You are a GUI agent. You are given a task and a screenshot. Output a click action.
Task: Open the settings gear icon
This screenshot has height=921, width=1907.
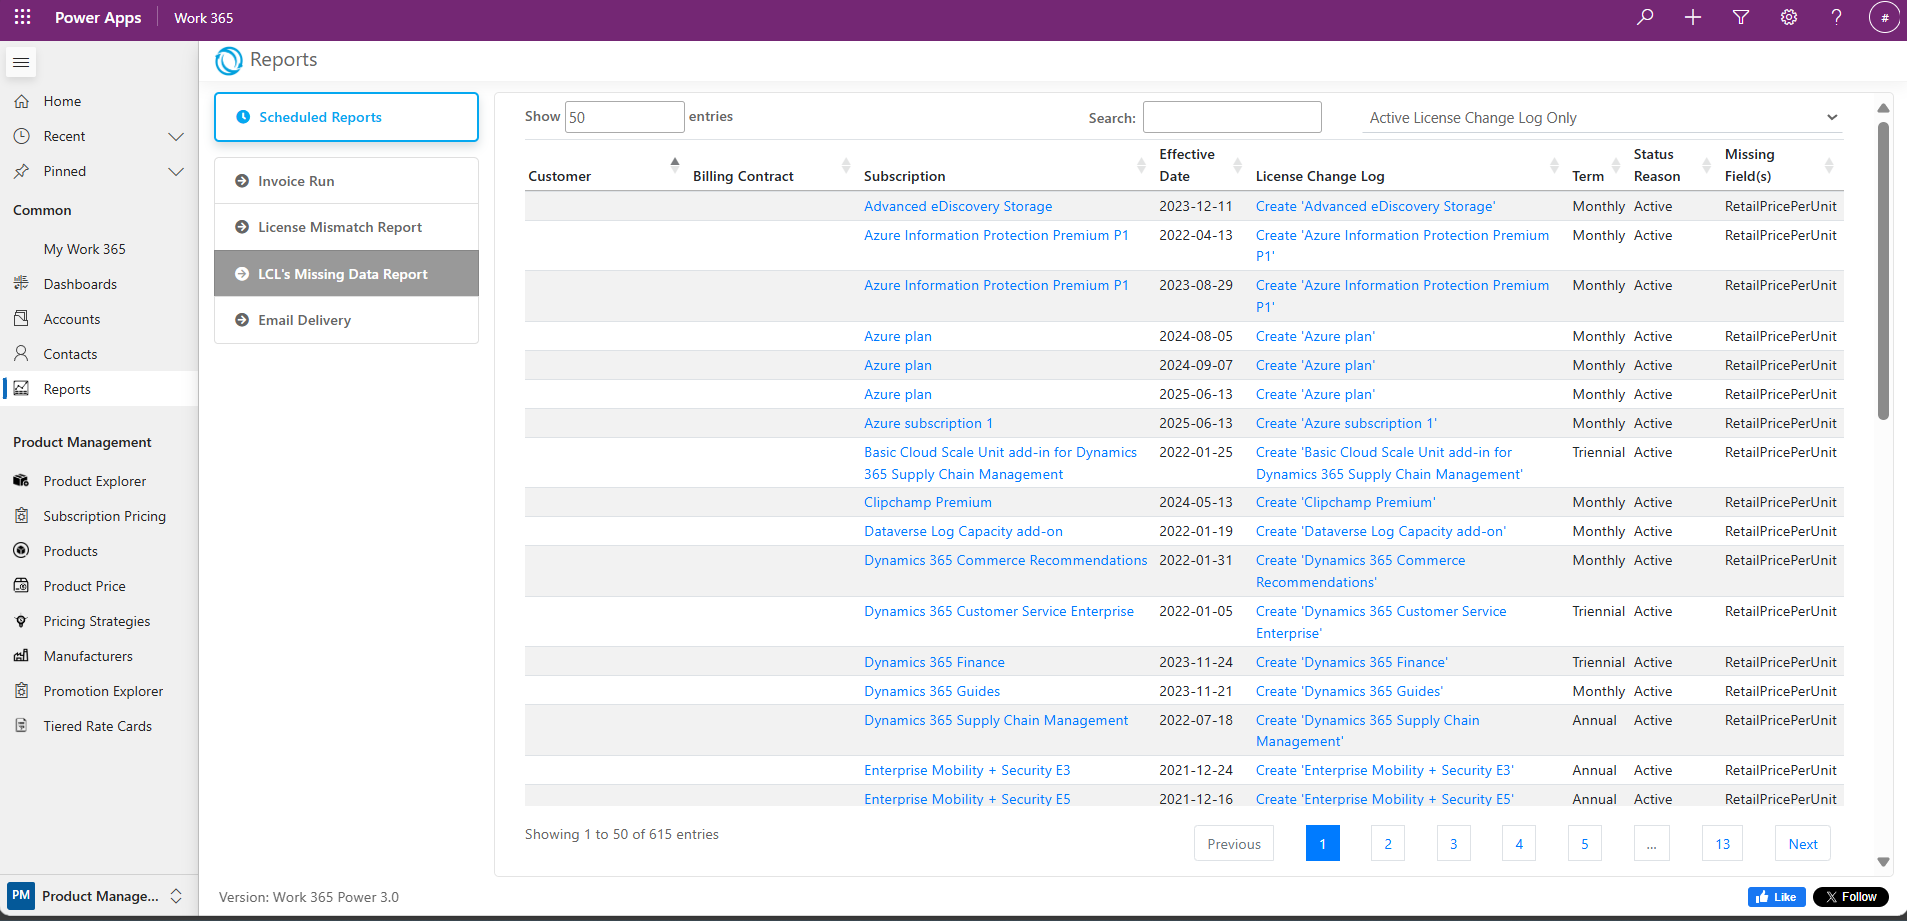(1789, 17)
